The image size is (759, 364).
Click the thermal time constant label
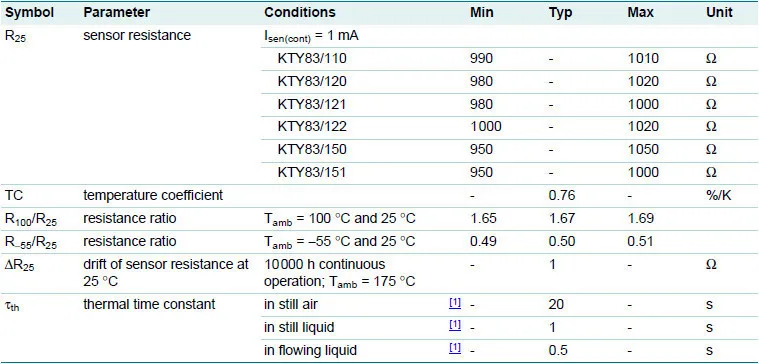click(149, 304)
